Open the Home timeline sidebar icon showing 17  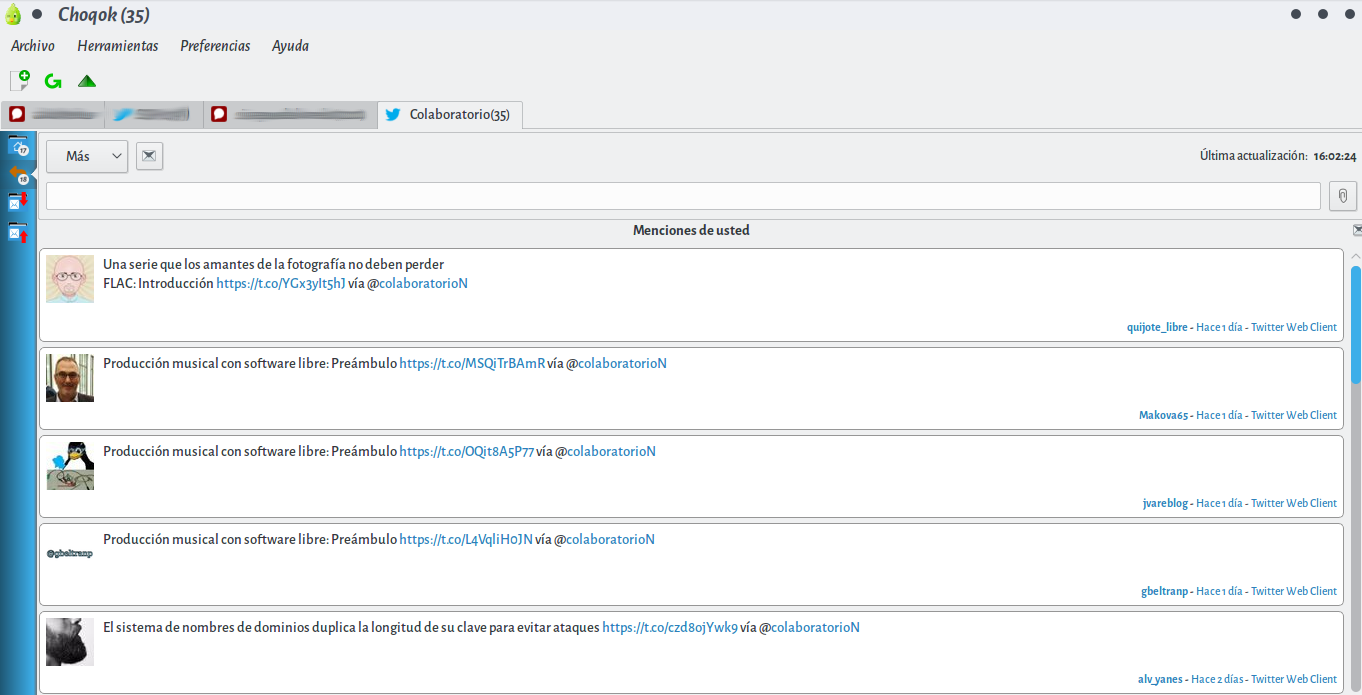tap(18, 147)
